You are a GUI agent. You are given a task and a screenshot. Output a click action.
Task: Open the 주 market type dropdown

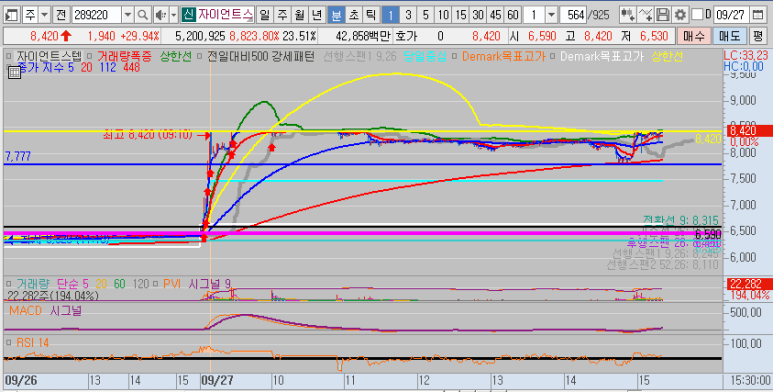(x=44, y=15)
